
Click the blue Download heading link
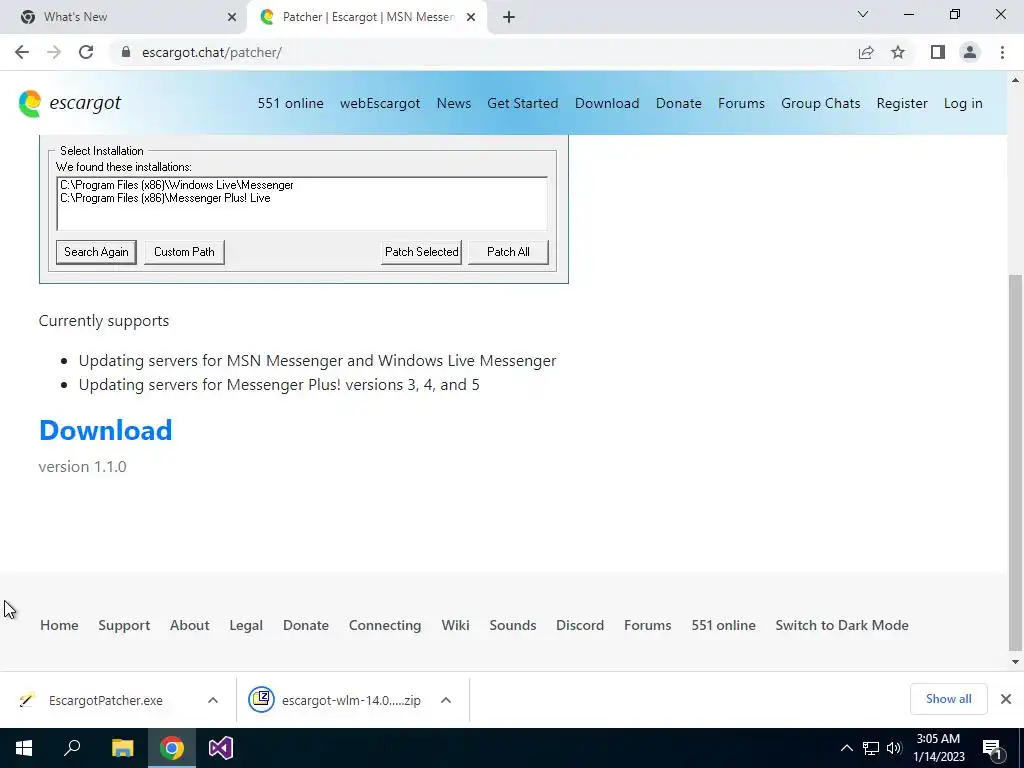pos(105,430)
